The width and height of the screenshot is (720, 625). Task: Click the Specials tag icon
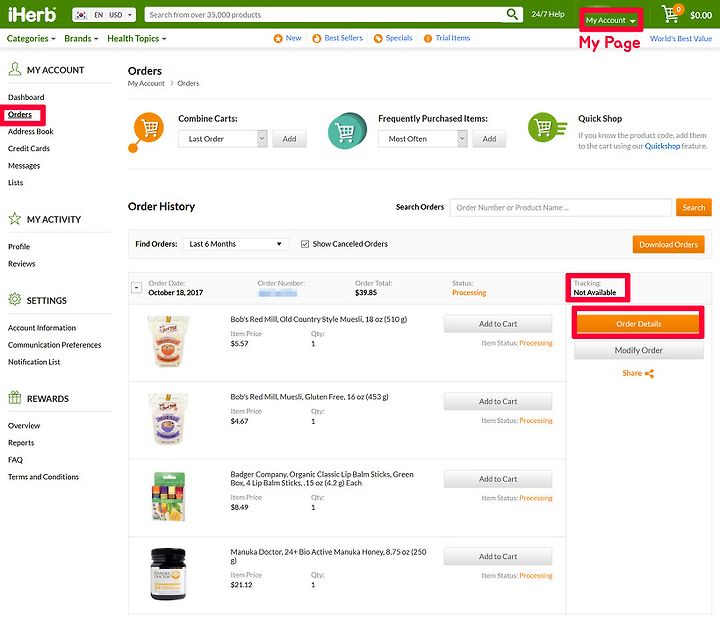click(378, 39)
